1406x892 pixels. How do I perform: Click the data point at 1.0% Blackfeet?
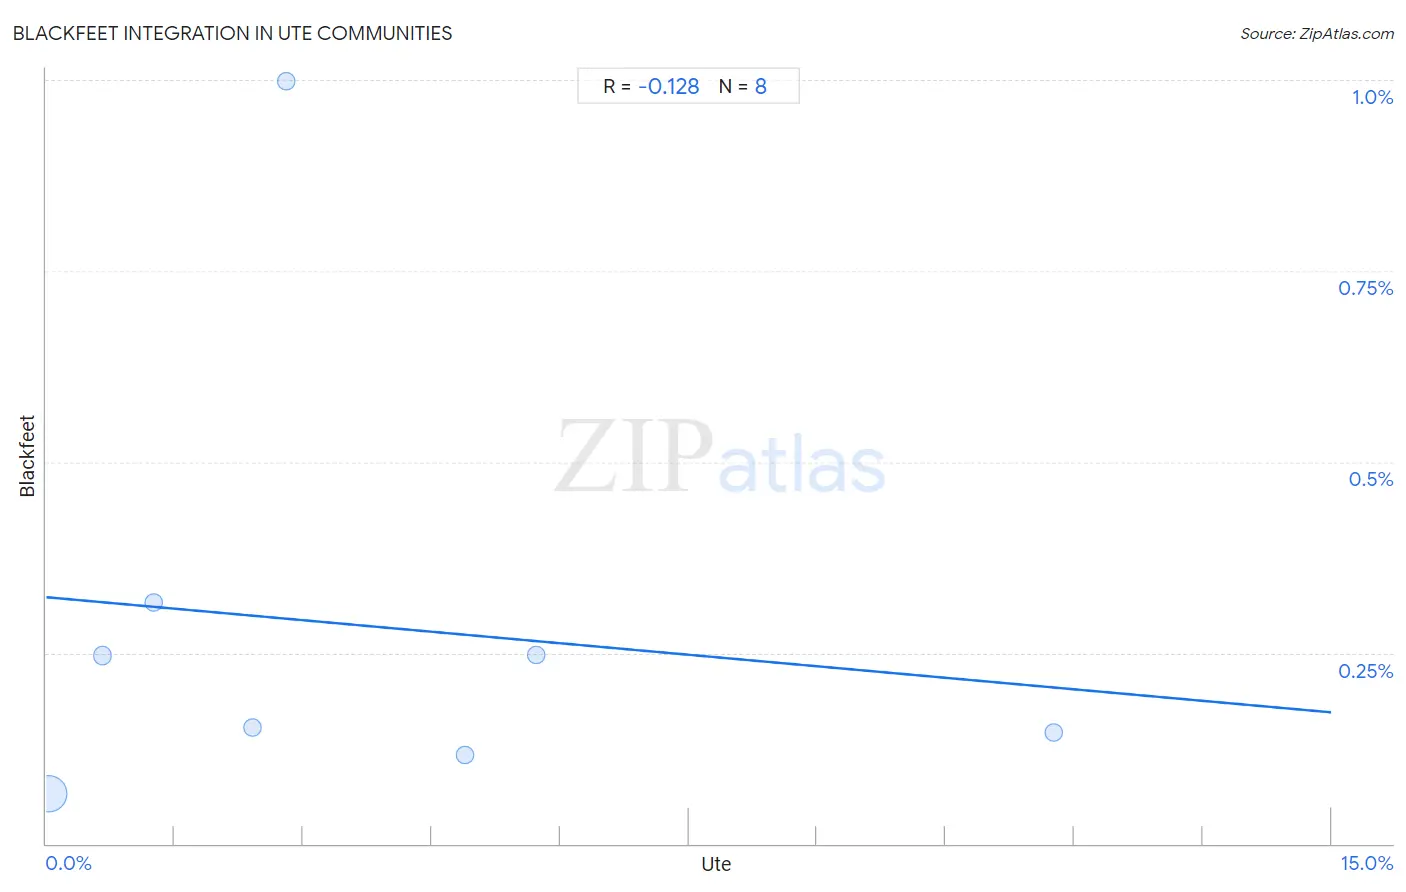286,81
